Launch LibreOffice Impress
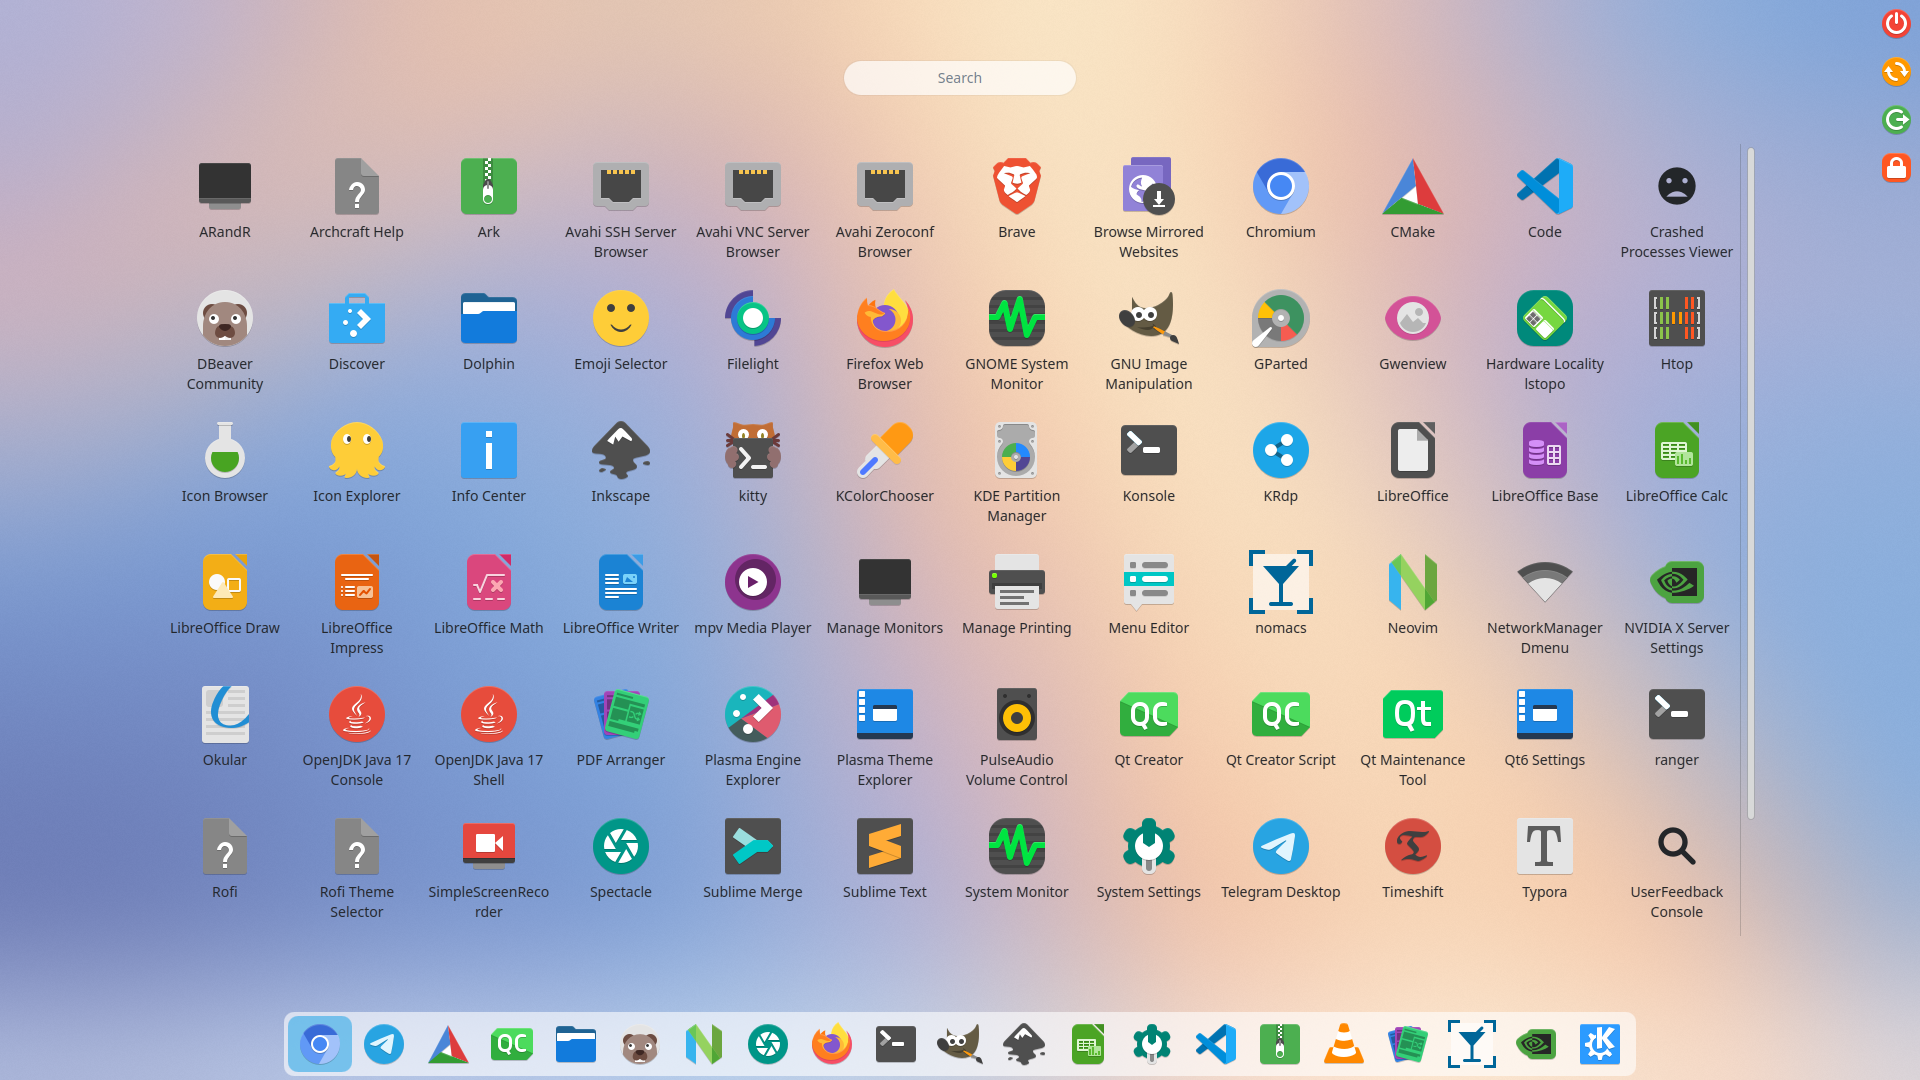 tap(357, 604)
